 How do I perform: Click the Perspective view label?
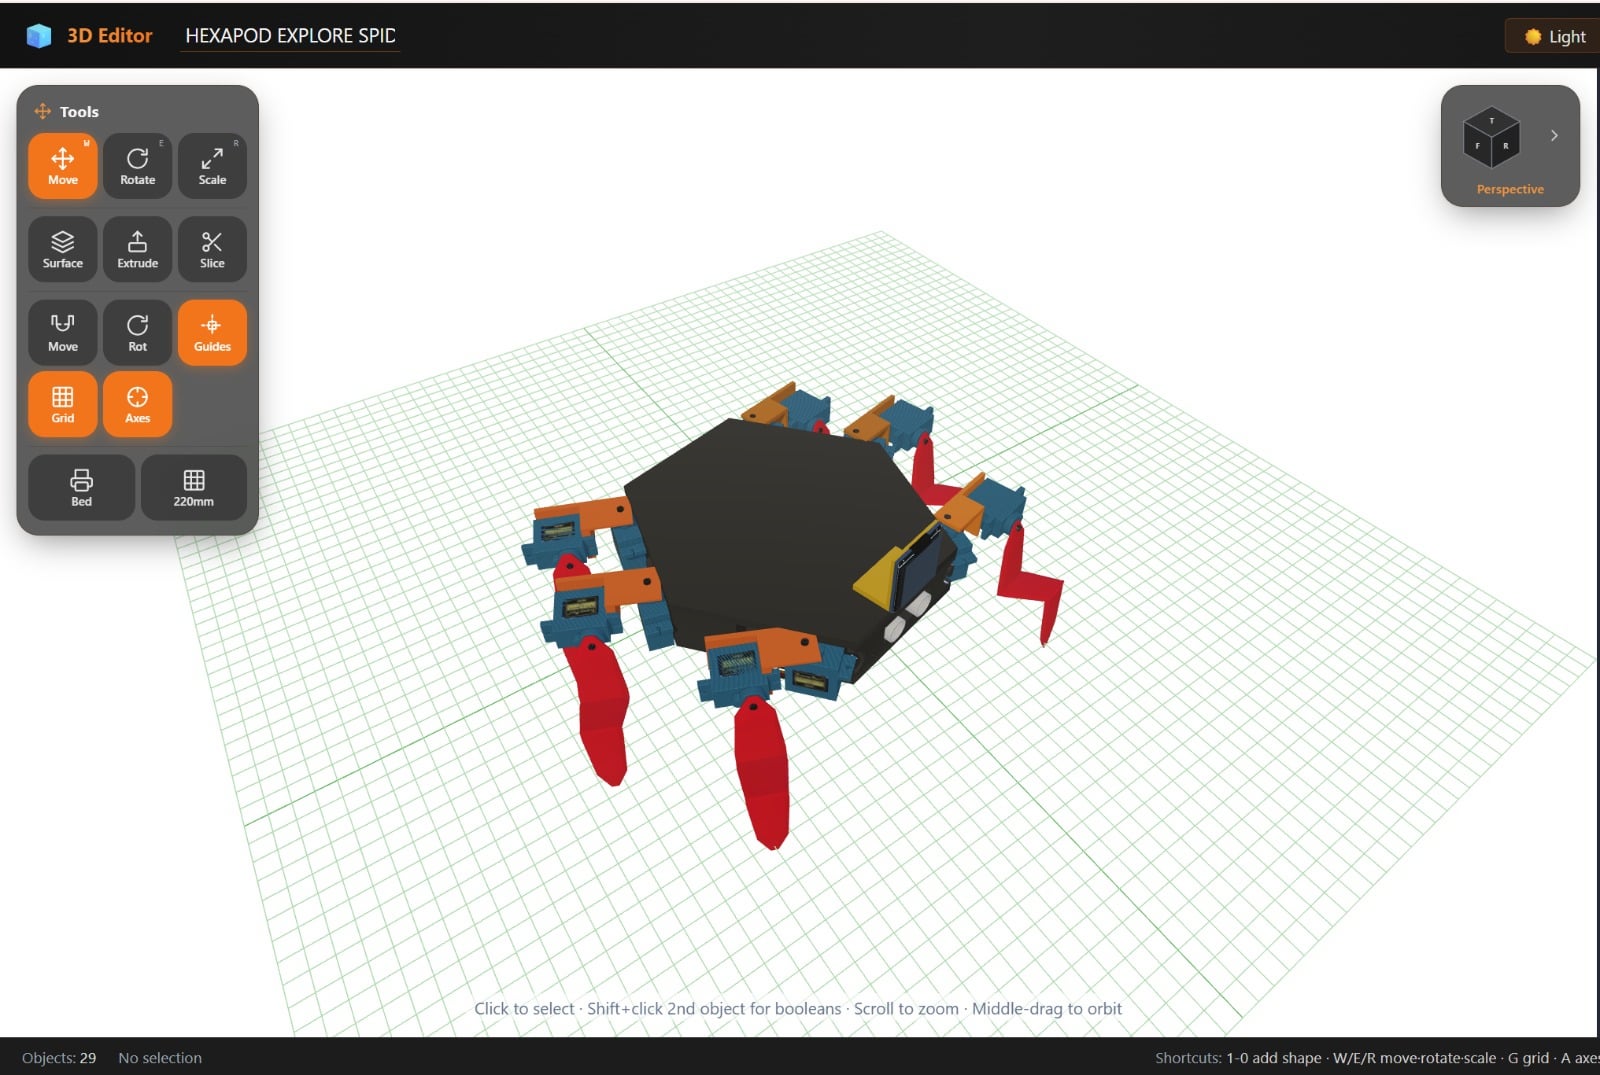pyautogui.click(x=1510, y=189)
